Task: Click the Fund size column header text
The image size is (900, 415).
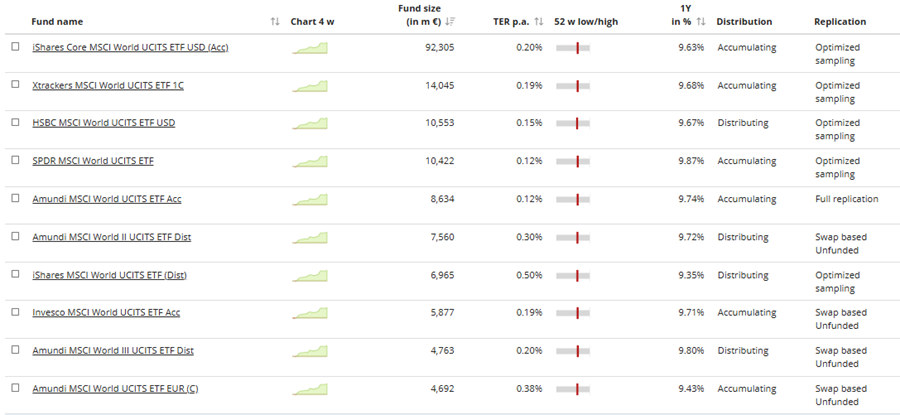Action: (420, 15)
